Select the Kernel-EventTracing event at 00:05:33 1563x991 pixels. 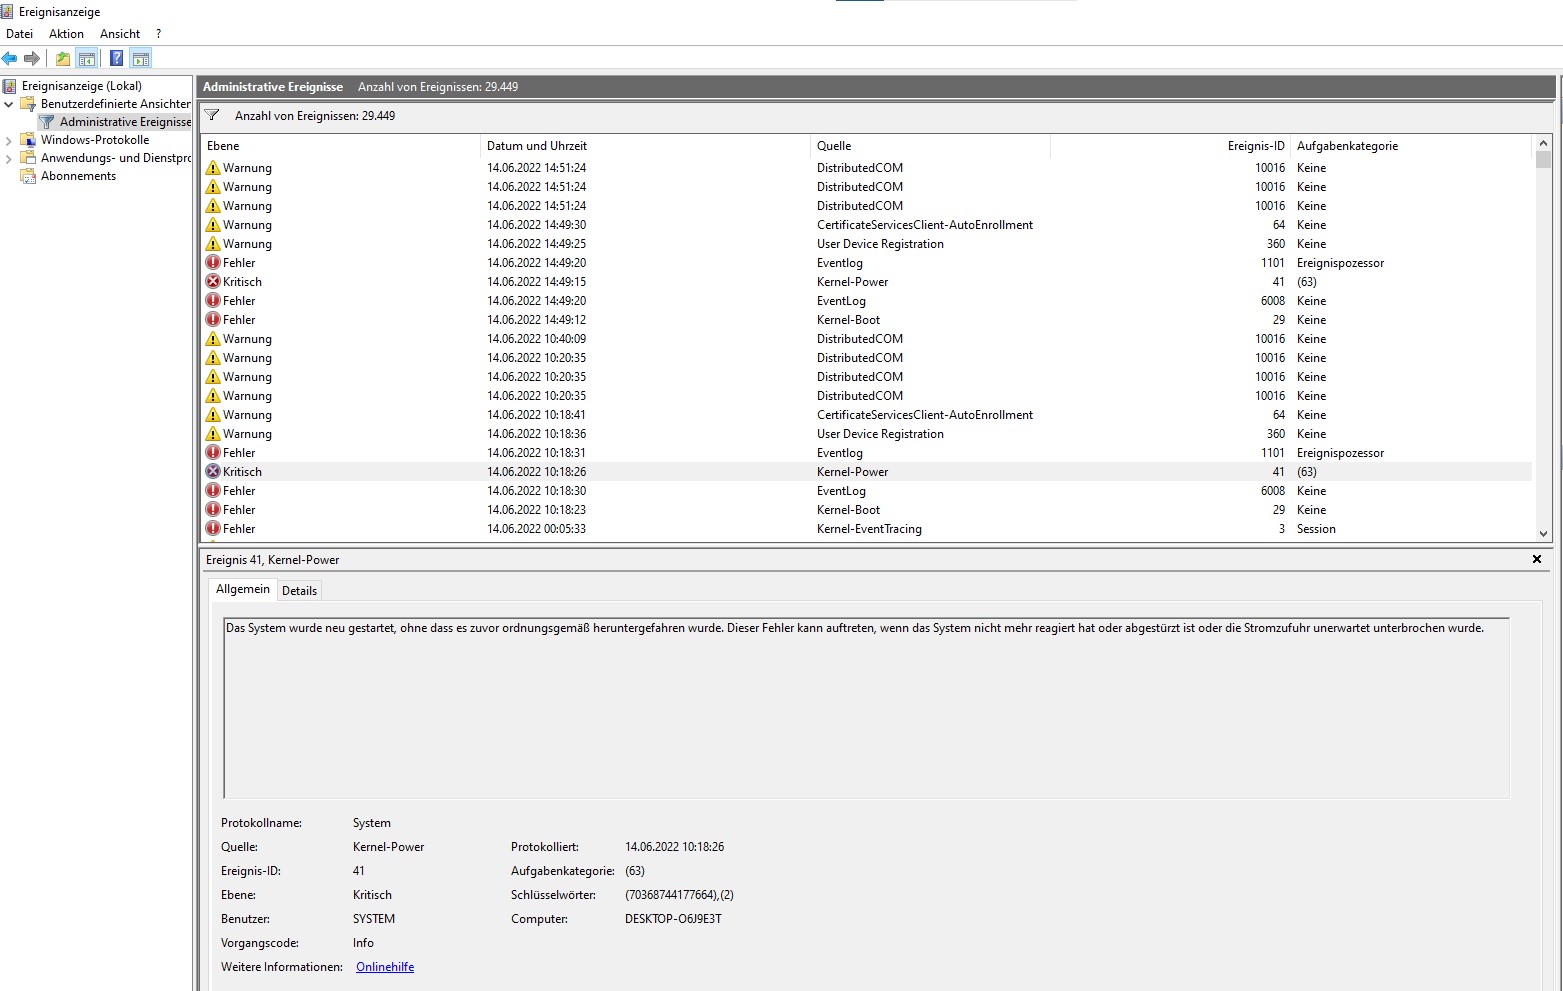click(867, 529)
